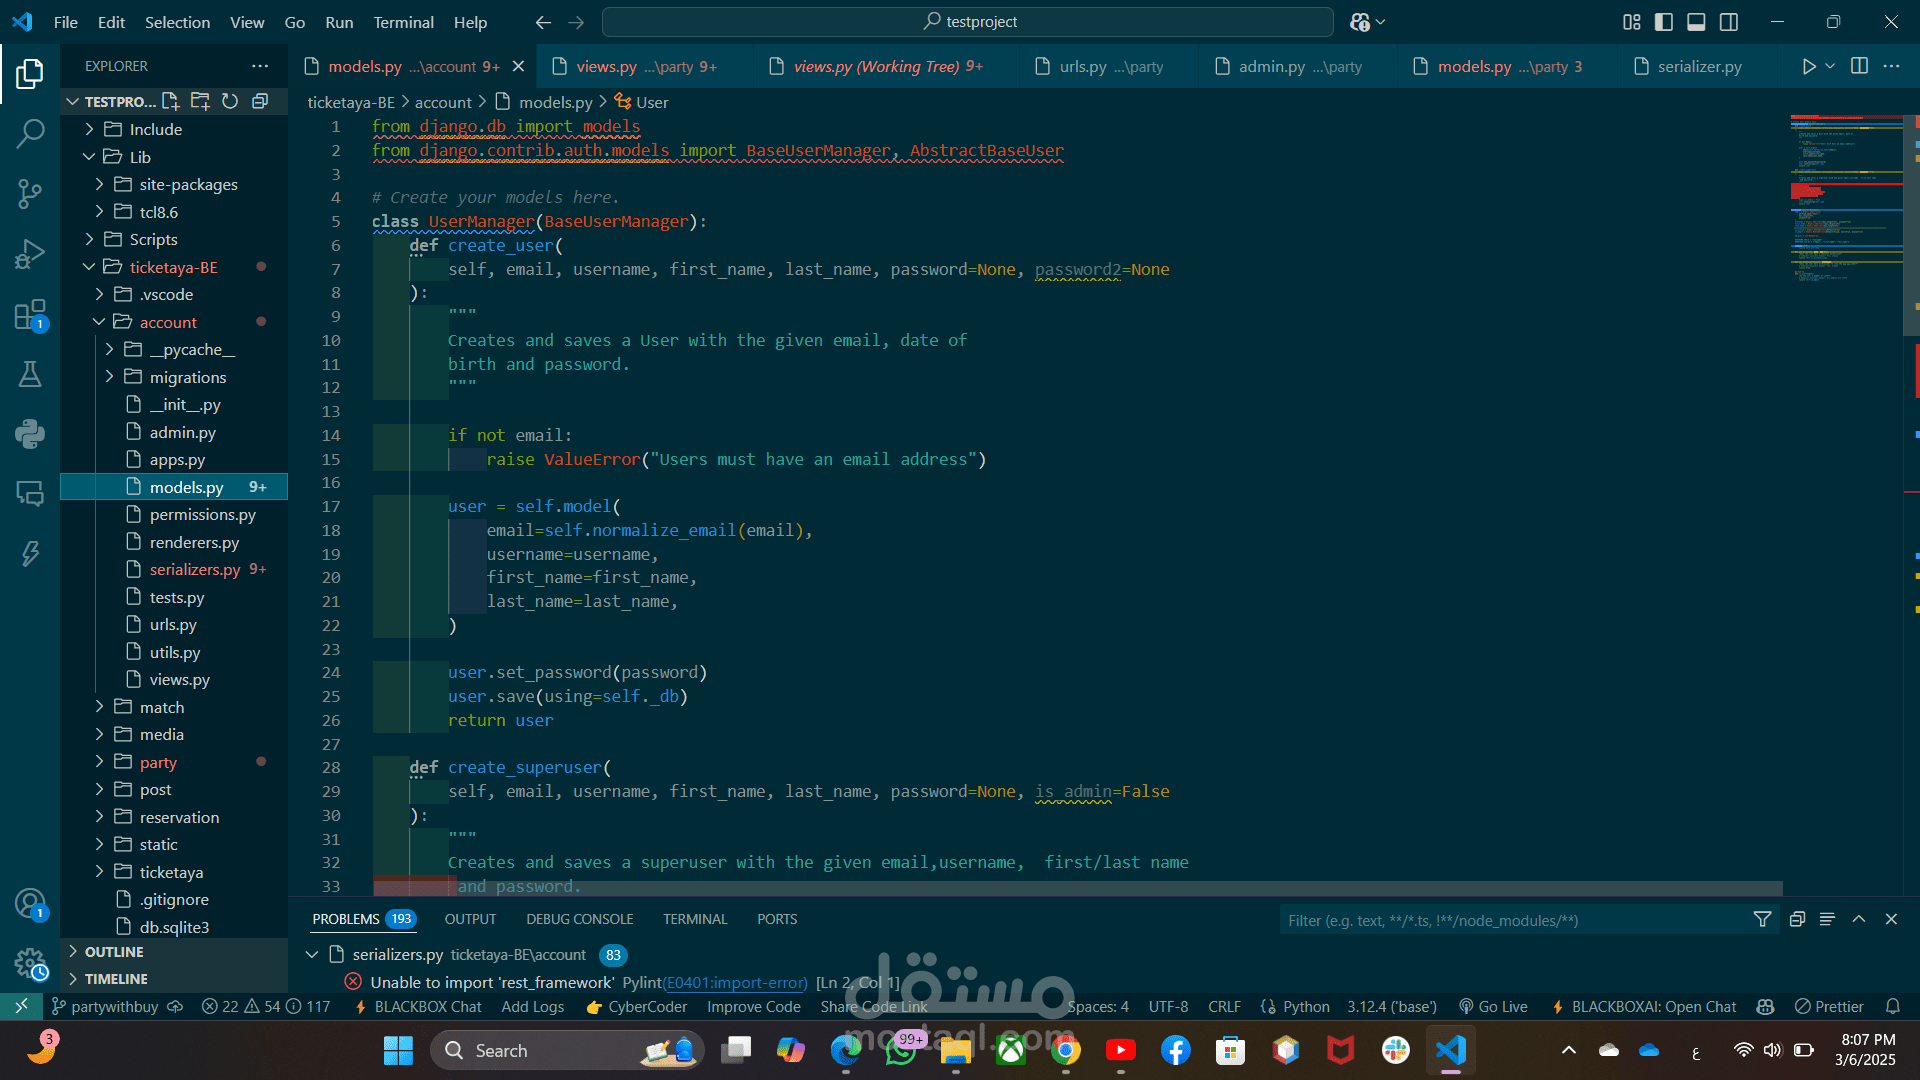
Task: Click Refresh Explorer icon
Action: click(x=230, y=101)
